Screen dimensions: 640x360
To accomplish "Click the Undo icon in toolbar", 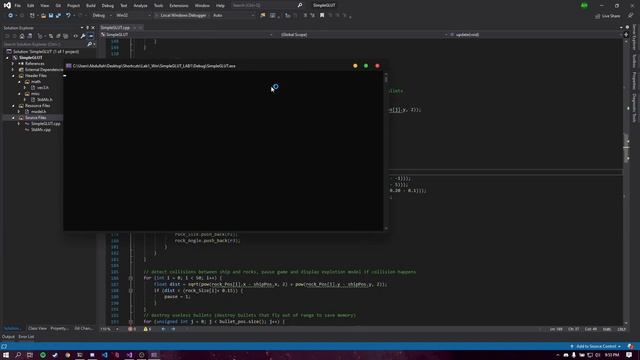I will coord(68,16).
